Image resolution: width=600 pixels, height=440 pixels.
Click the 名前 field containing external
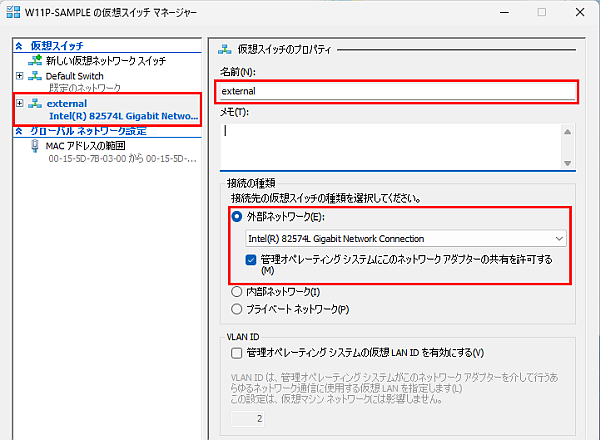pos(397,91)
